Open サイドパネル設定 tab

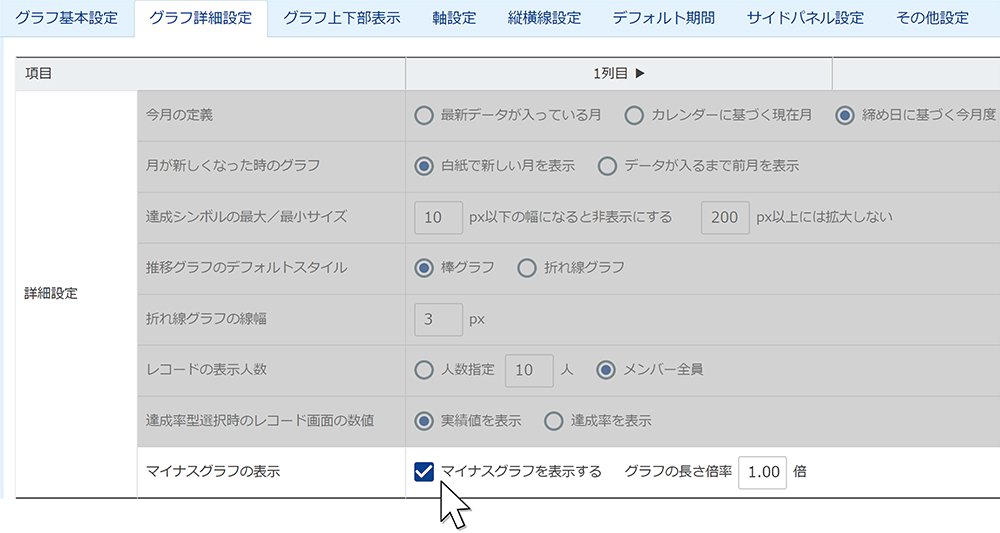coord(805,18)
